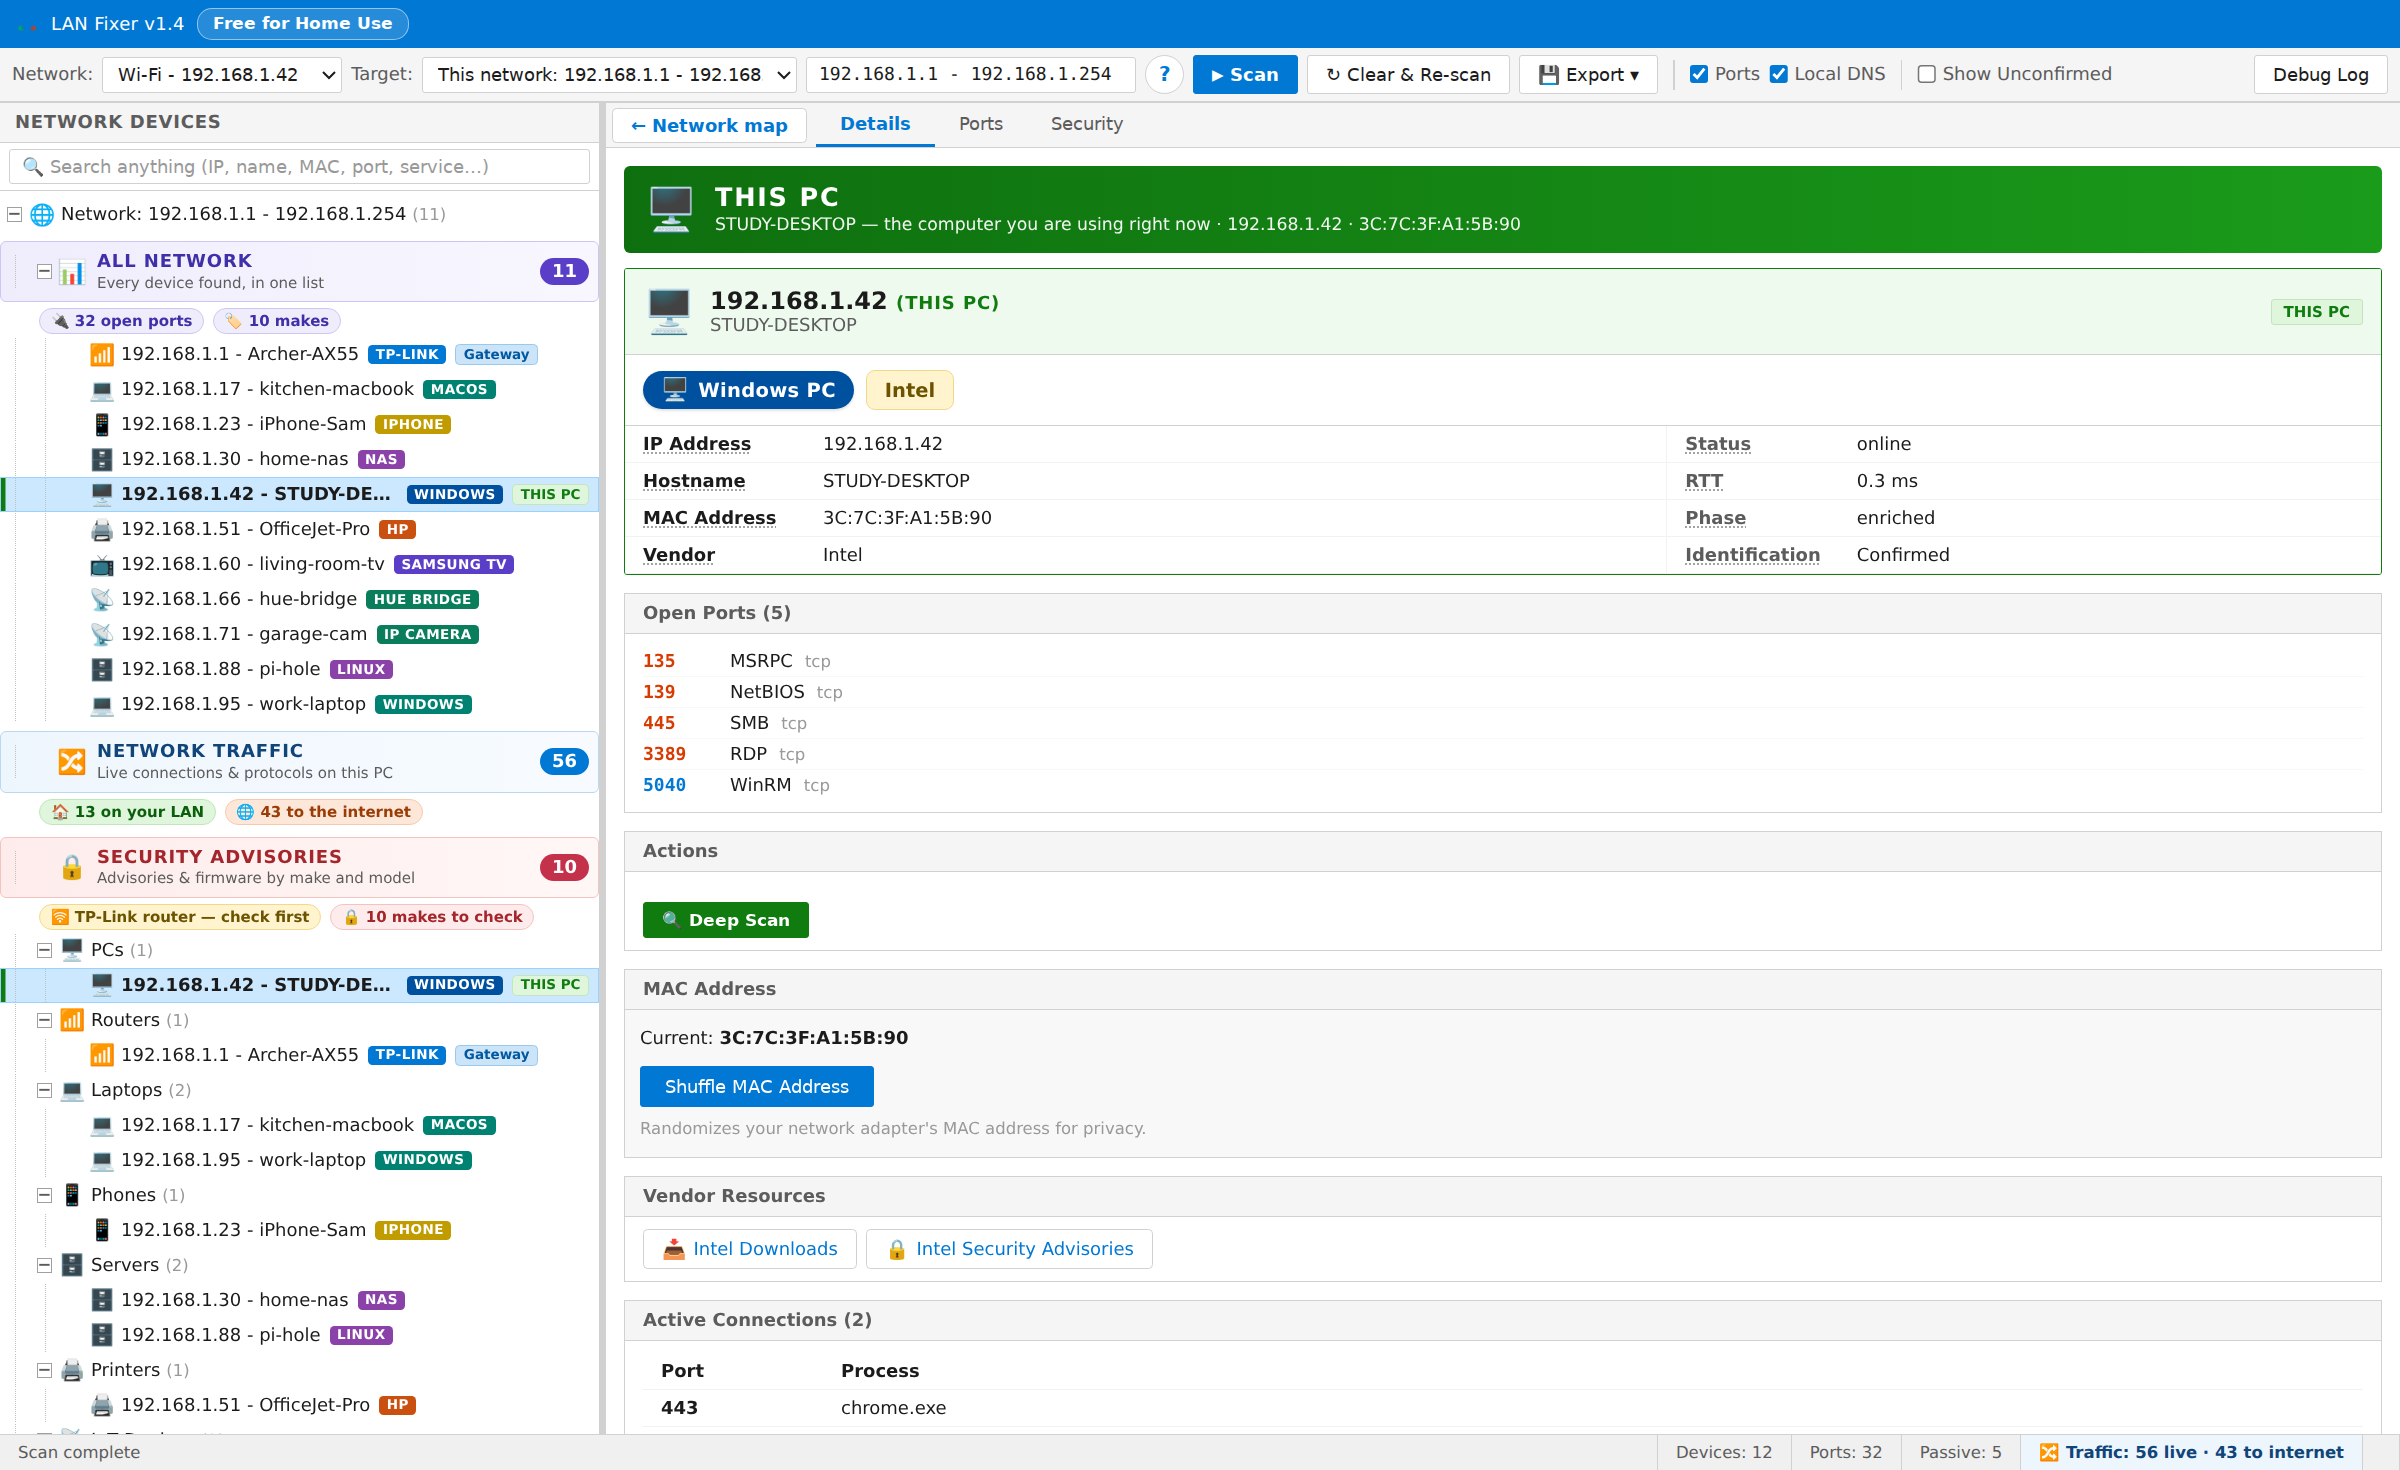Open the Network Wi-Fi dropdown
The height and width of the screenshot is (1470, 2400).
point(223,75)
